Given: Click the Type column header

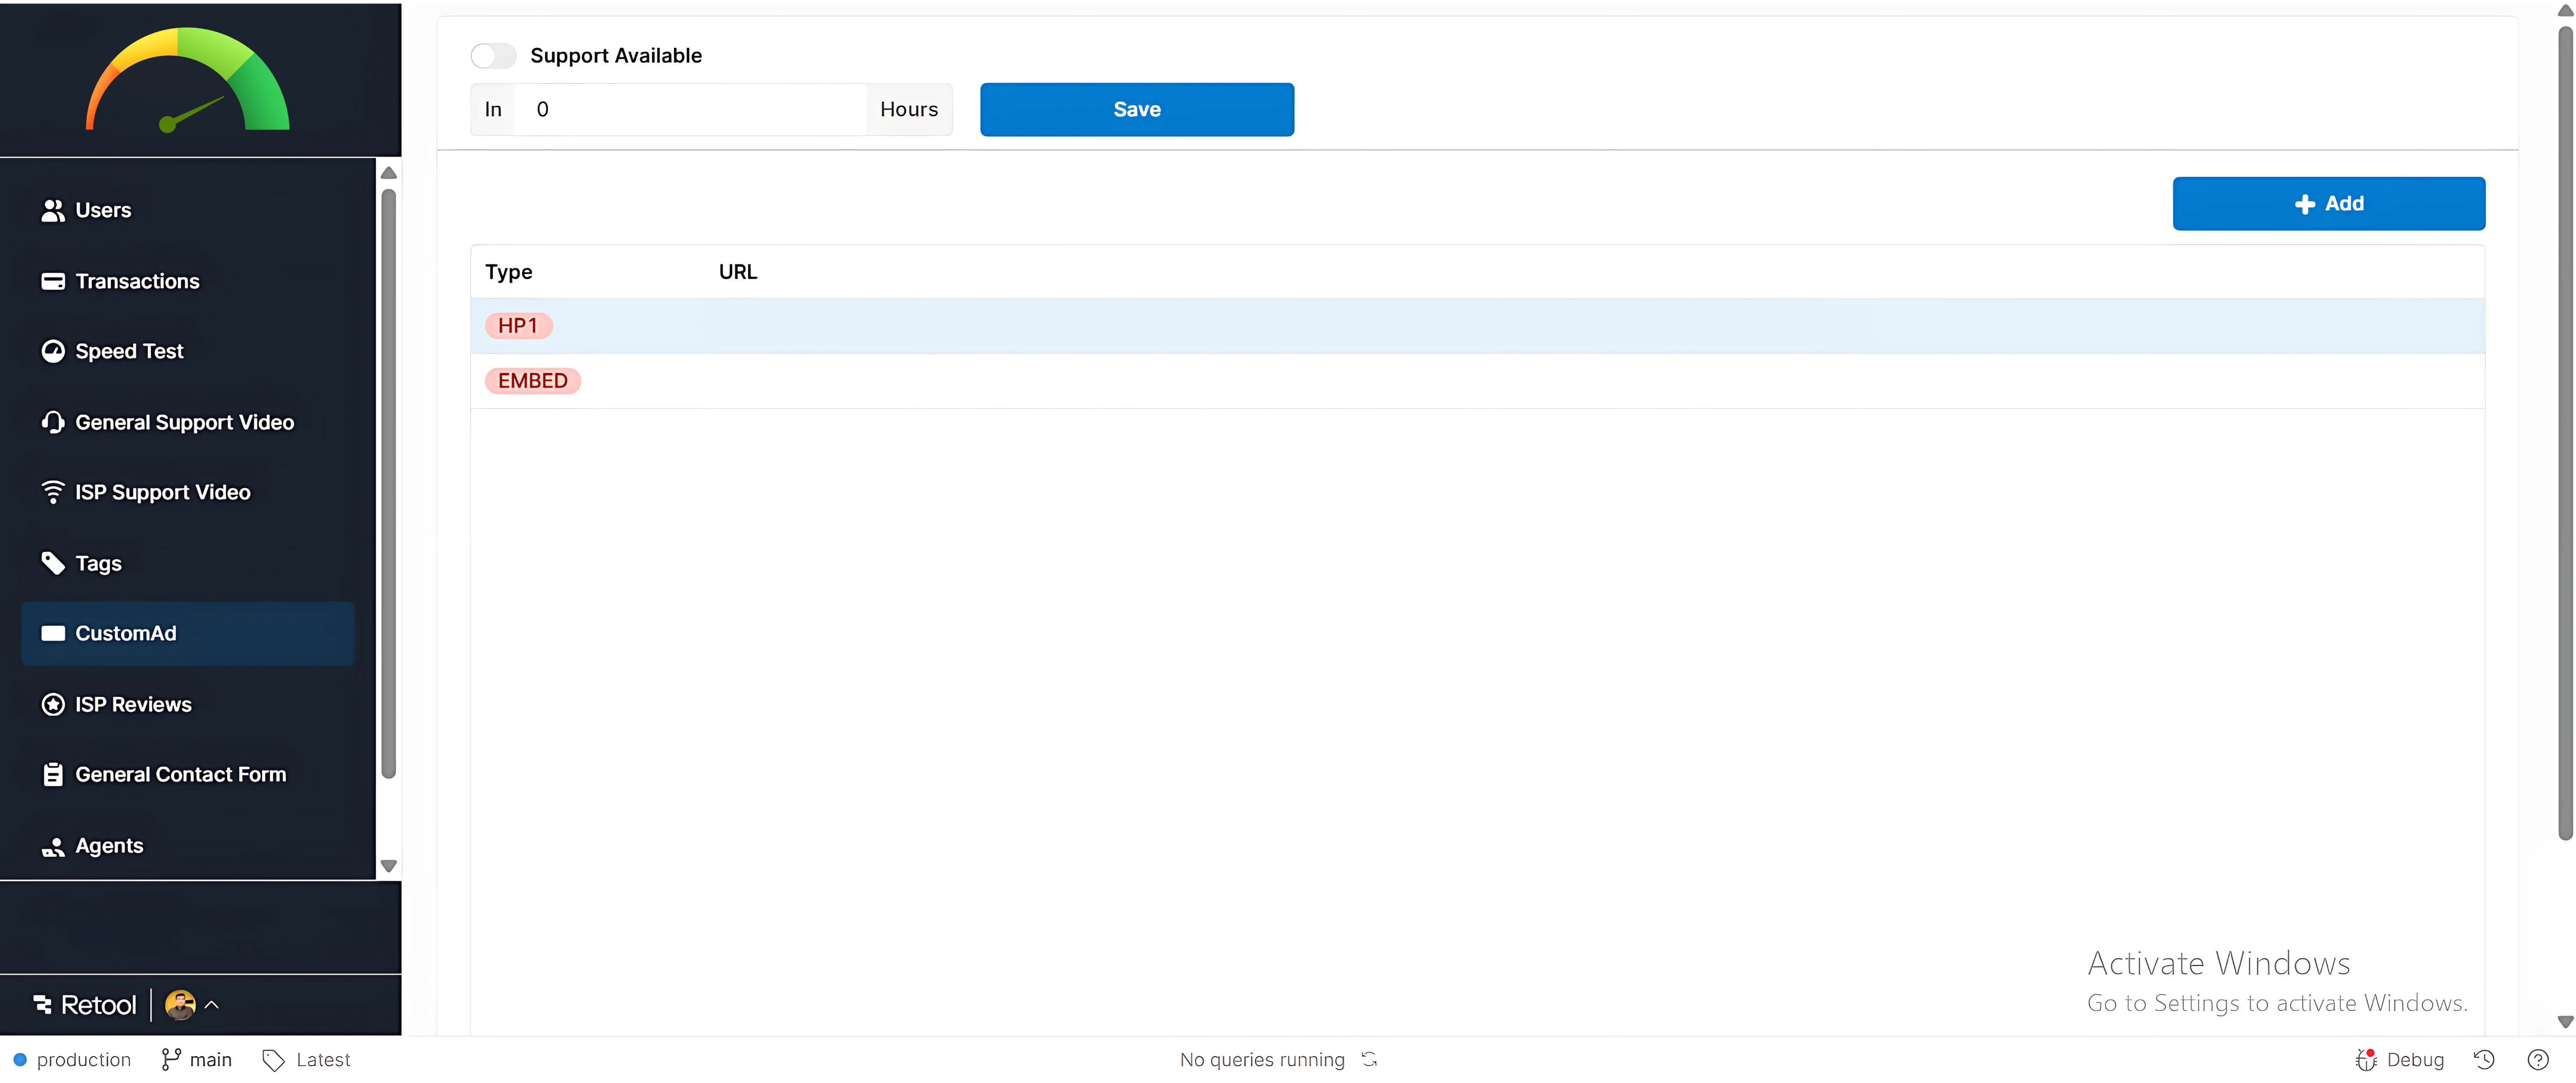Looking at the screenshot, I should 509,272.
